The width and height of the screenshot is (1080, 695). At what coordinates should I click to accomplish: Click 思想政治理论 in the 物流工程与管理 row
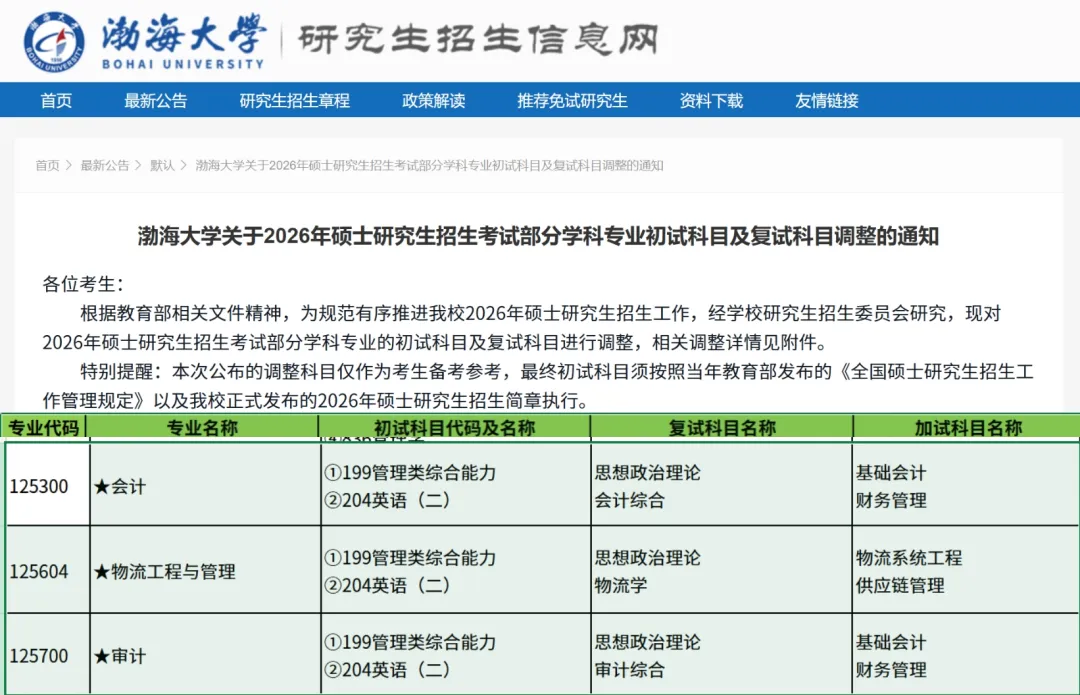[647, 558]
